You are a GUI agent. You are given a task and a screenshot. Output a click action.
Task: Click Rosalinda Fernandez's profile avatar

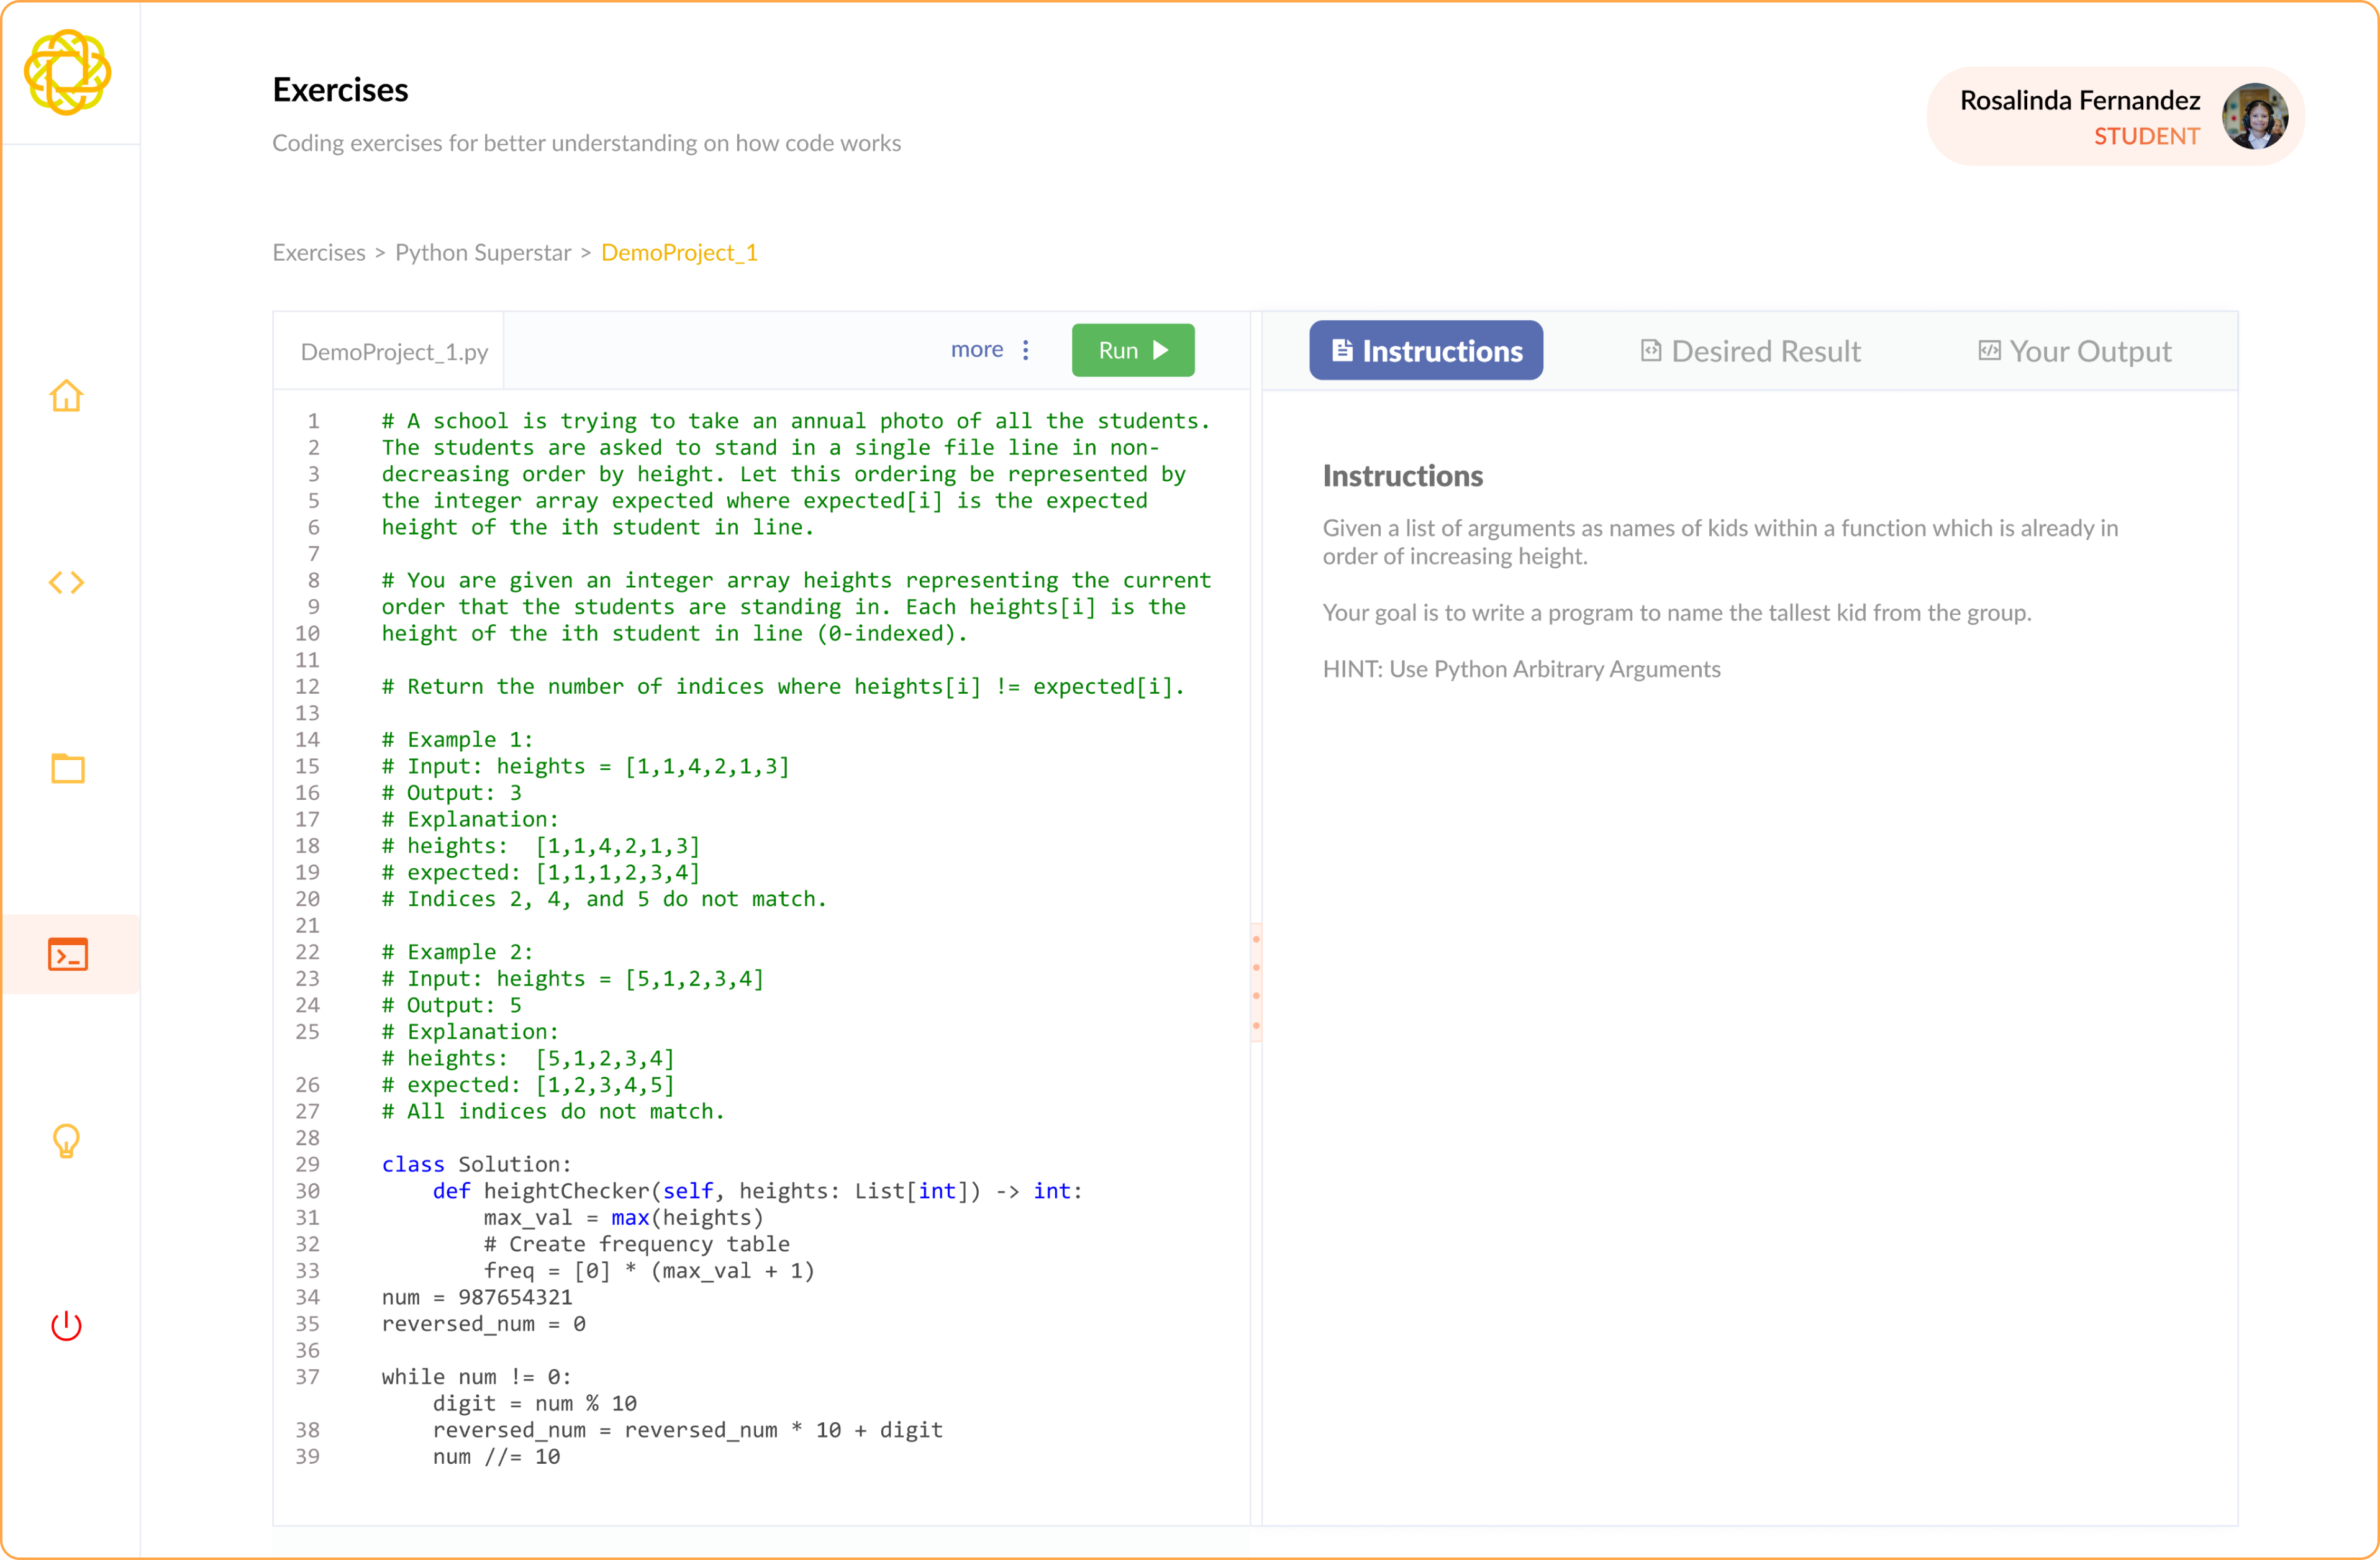tap(2257, 115)
